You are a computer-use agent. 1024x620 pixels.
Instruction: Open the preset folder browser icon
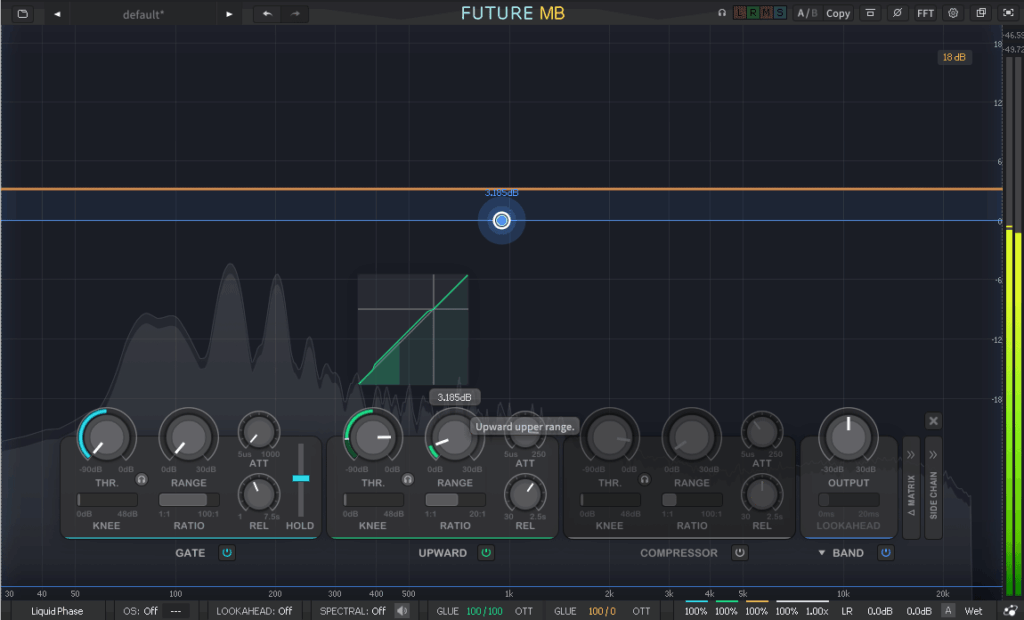pyautogui.click(x=23, y=14)
